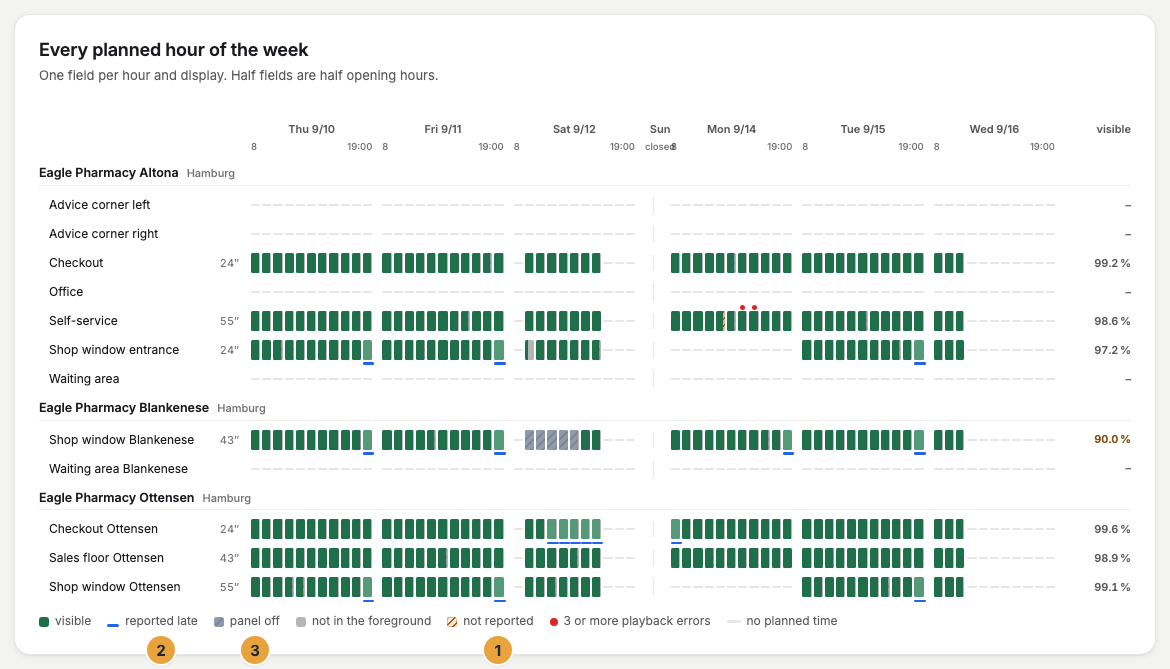Screen dimensions: 1170x669
Task: Click the 'Every planned hour of the week' title
Action: coord(173,50)
